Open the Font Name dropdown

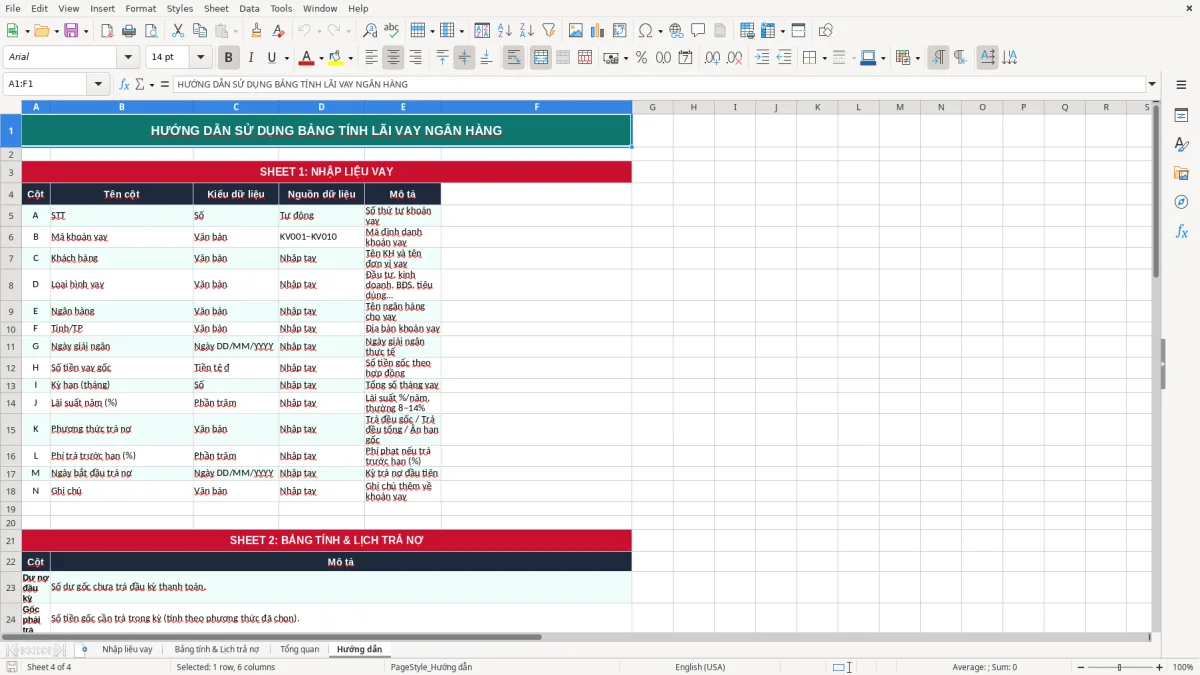[x=128, y=58]
